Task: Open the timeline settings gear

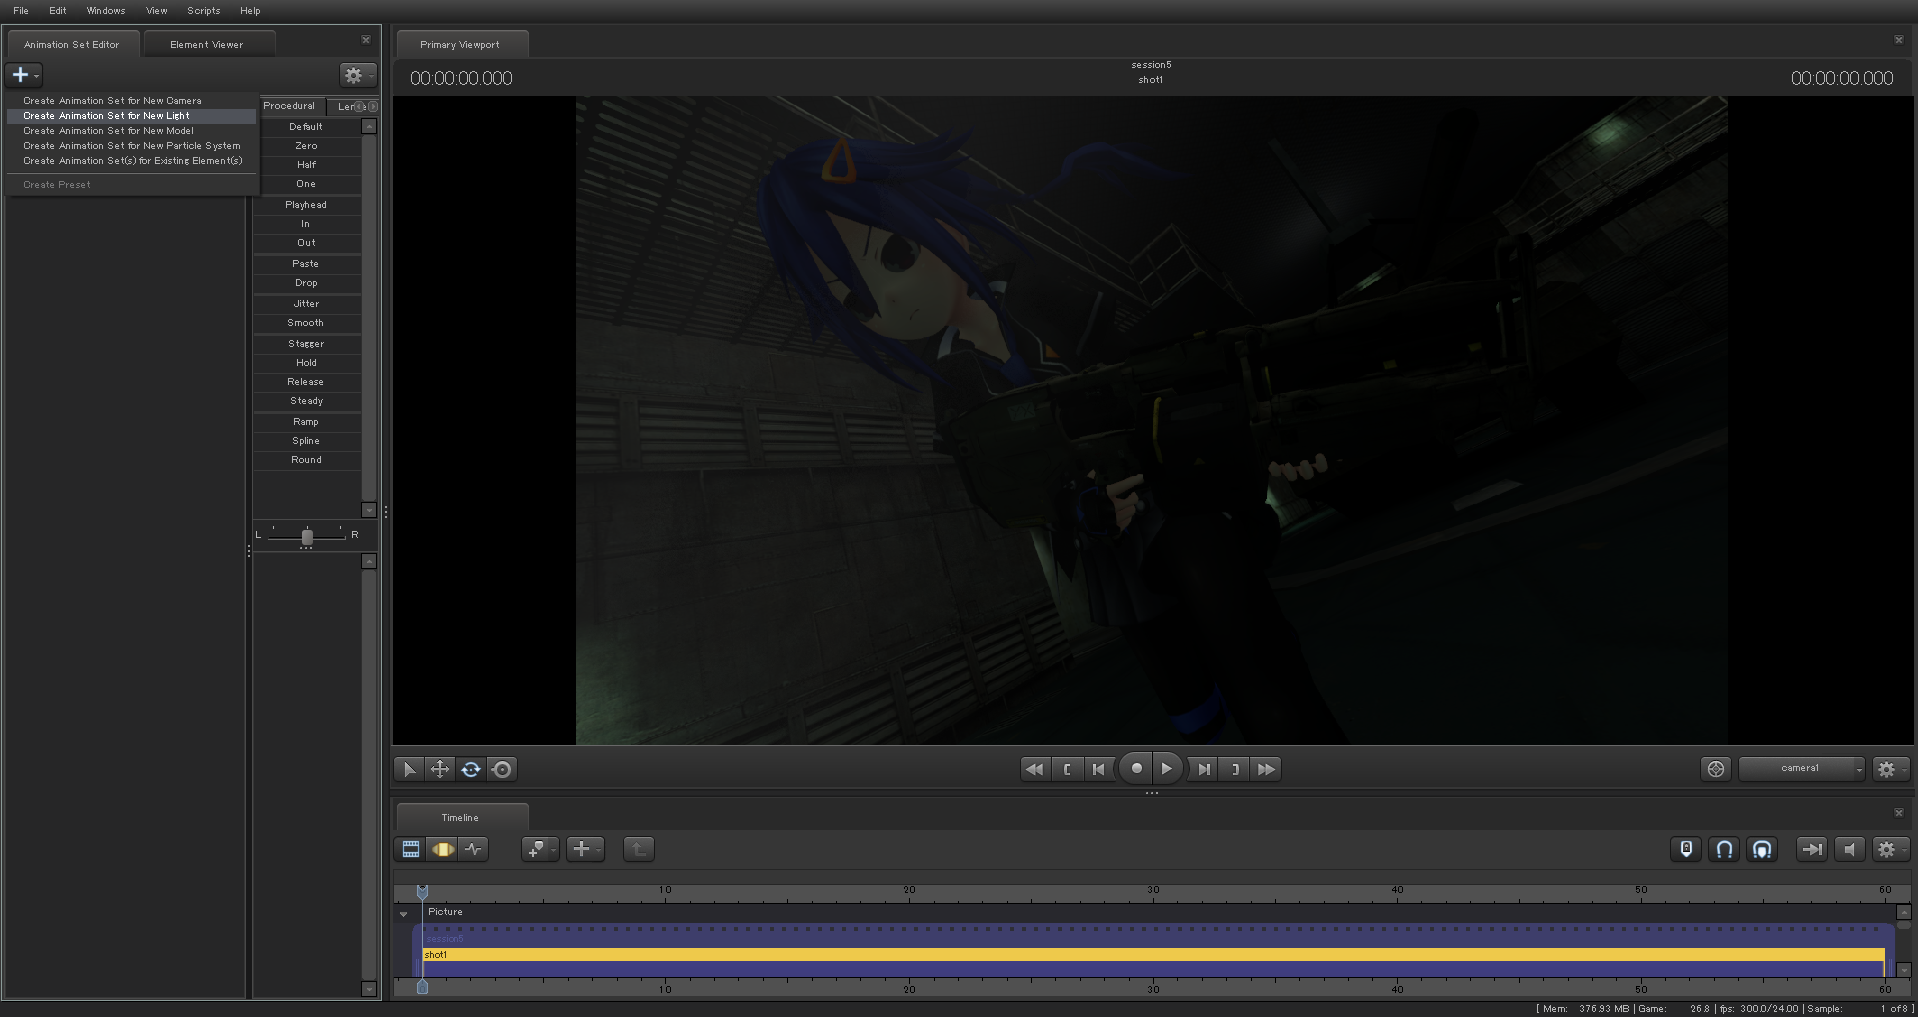Action: pyautogui.click(x=1890, y=849)
